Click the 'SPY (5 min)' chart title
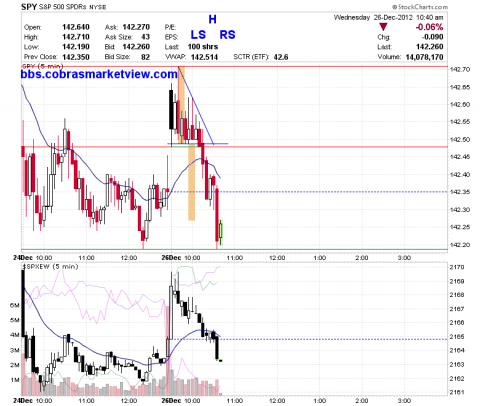480x406 pixels. 42,66
